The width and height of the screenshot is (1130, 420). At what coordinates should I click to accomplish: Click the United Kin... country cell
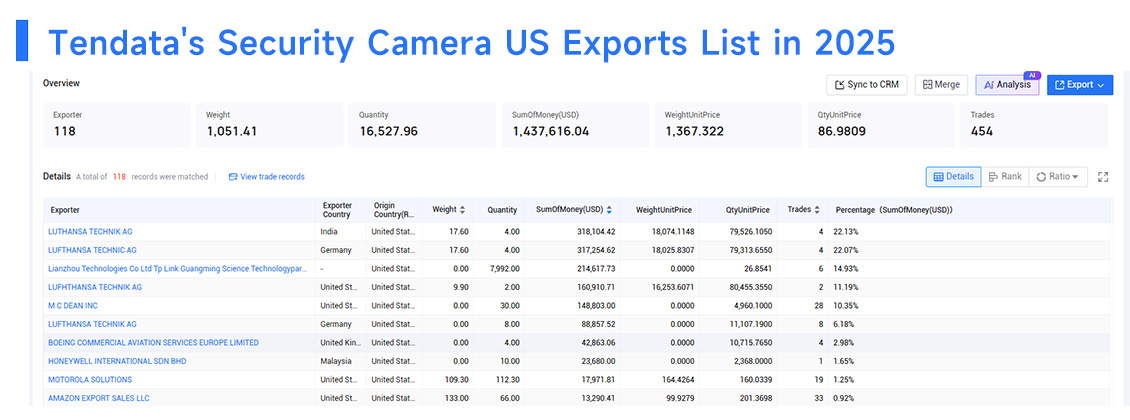pos(340,342)
